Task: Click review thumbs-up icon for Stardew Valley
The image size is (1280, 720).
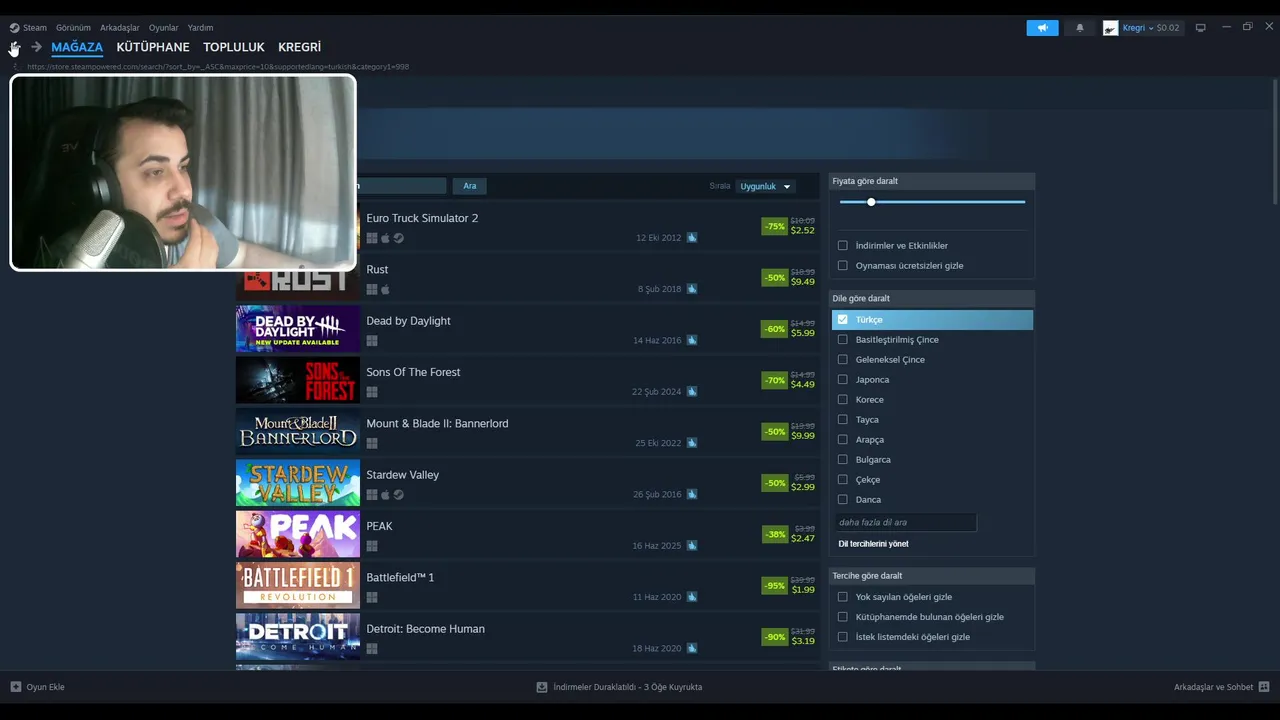Action: pos(692,494)
